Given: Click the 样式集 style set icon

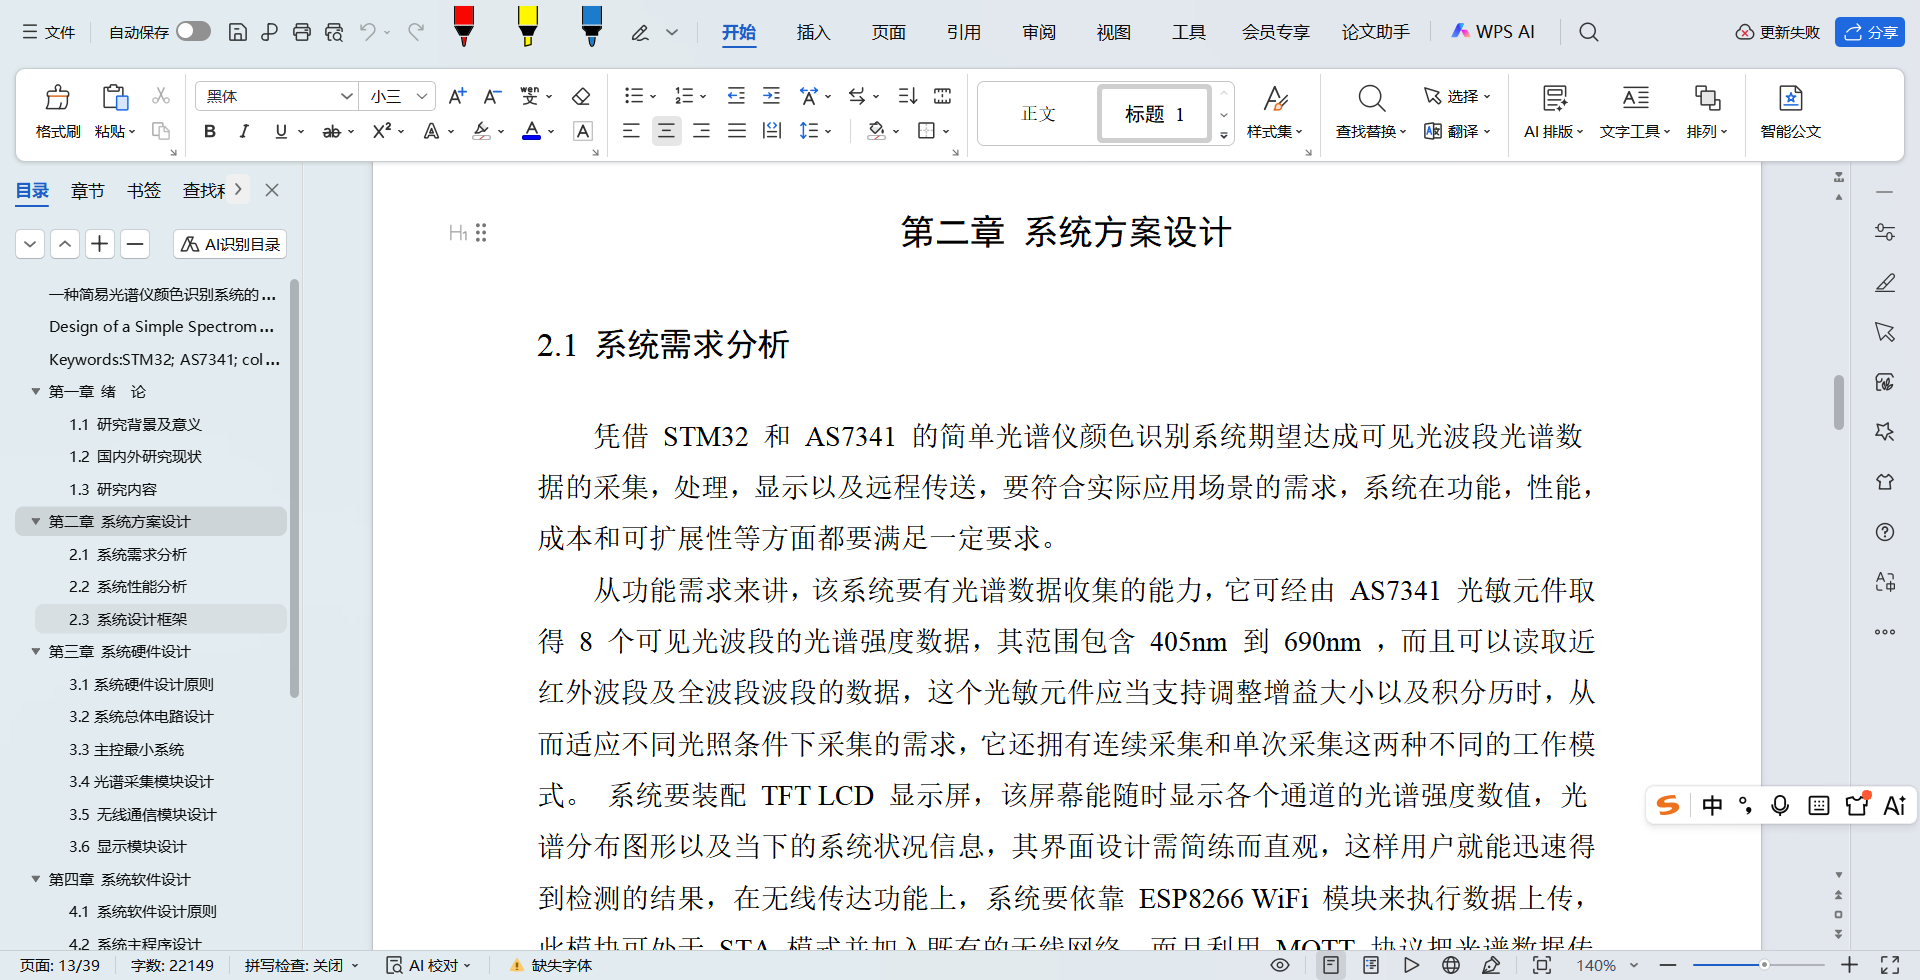Looking at the screenshot, I should 1275,98.
